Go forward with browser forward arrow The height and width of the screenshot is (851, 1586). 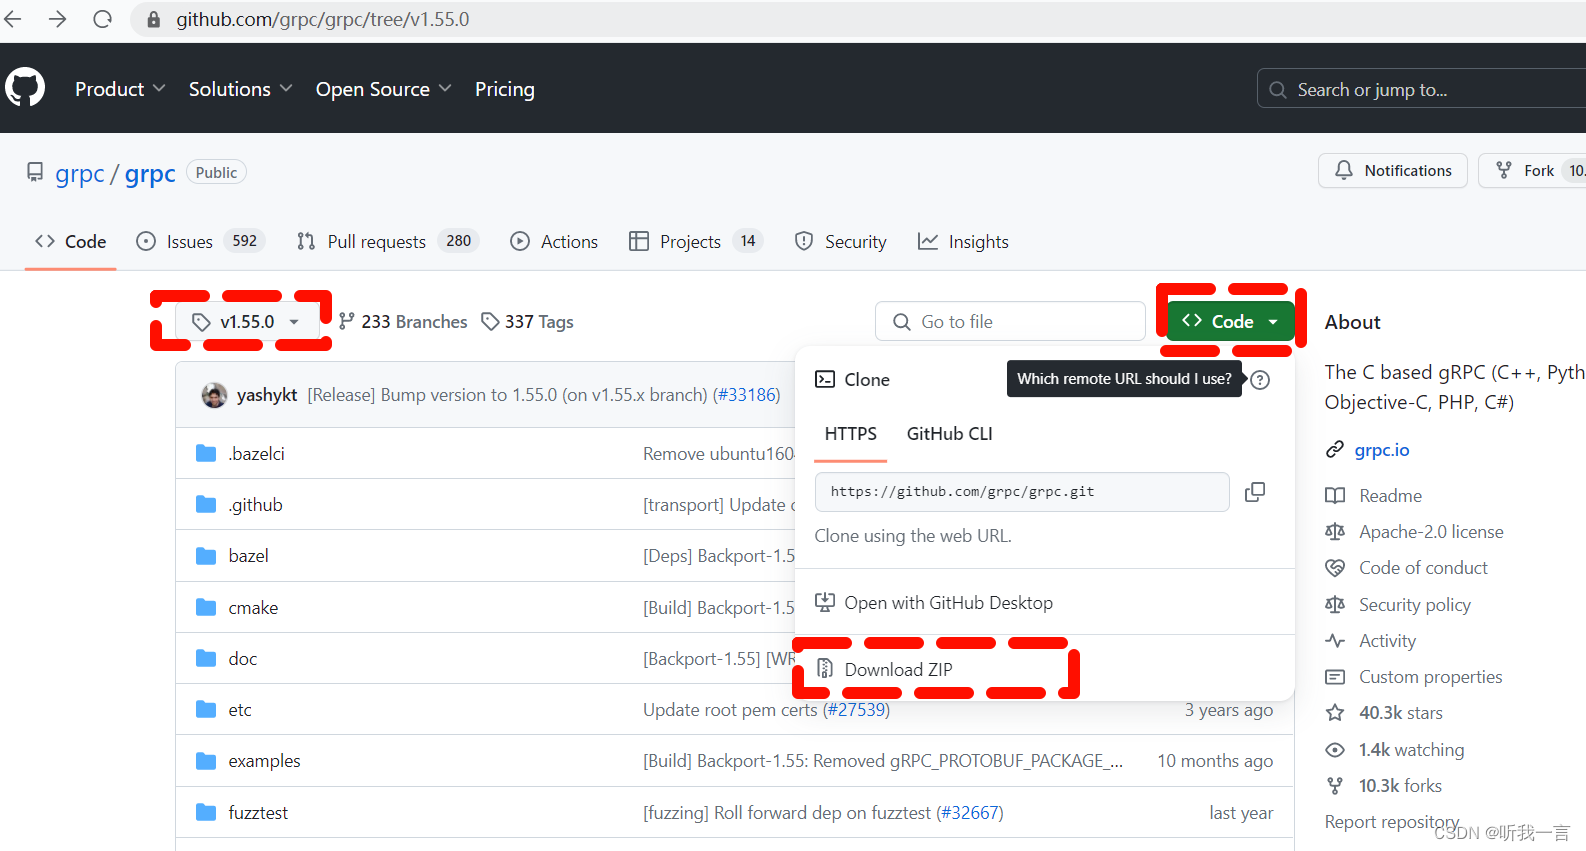(57, 19)
